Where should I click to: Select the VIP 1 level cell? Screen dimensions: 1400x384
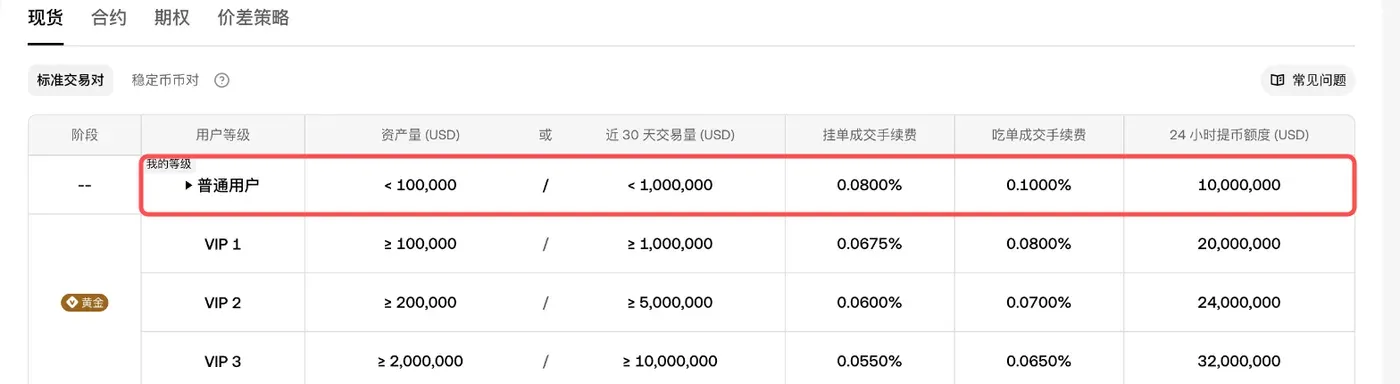(223, 243)
